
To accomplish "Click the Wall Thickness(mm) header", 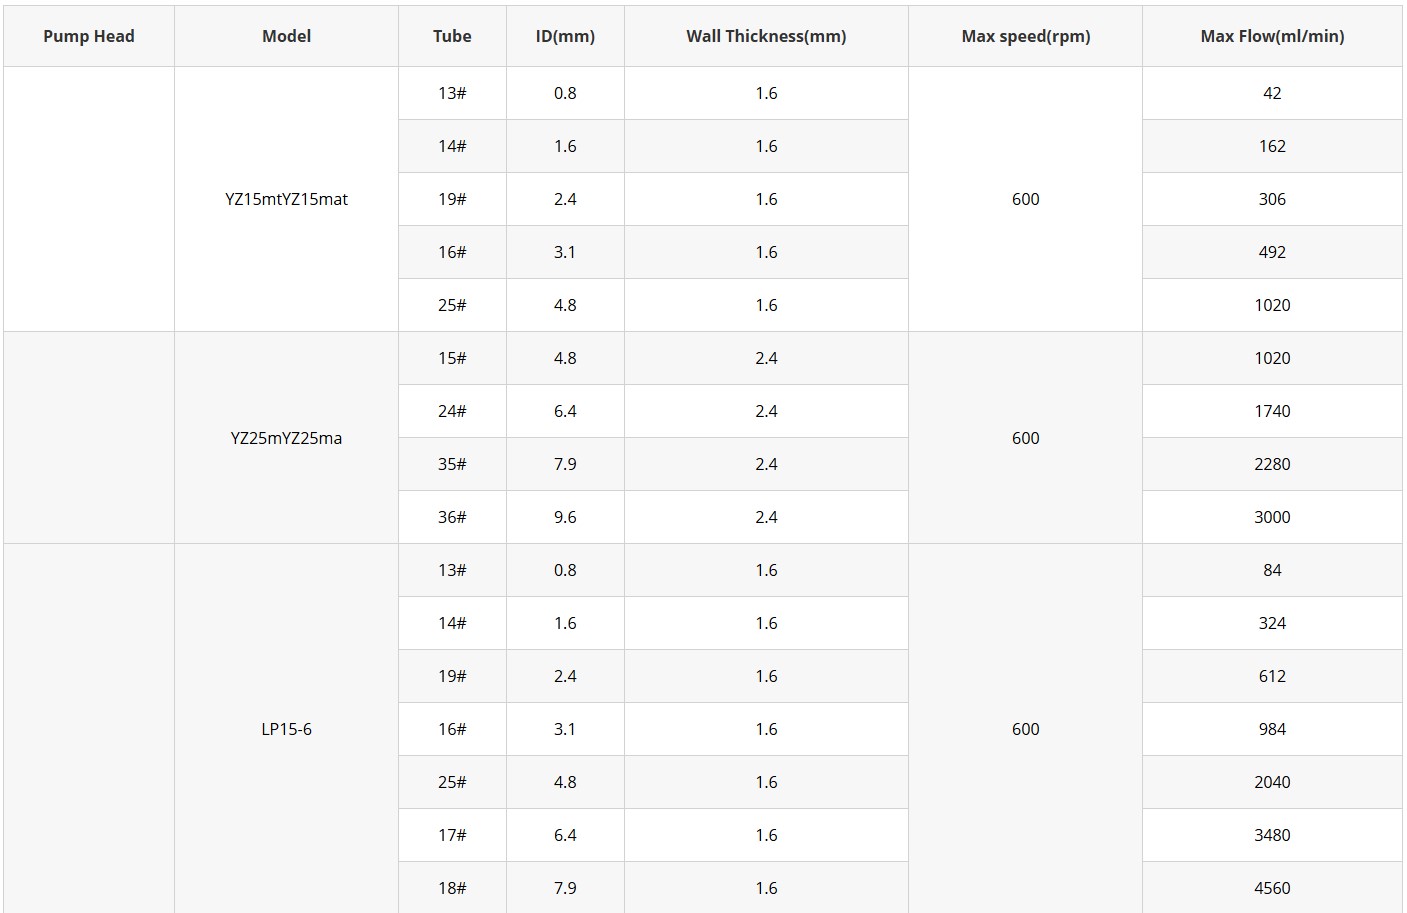I will 766,36.
